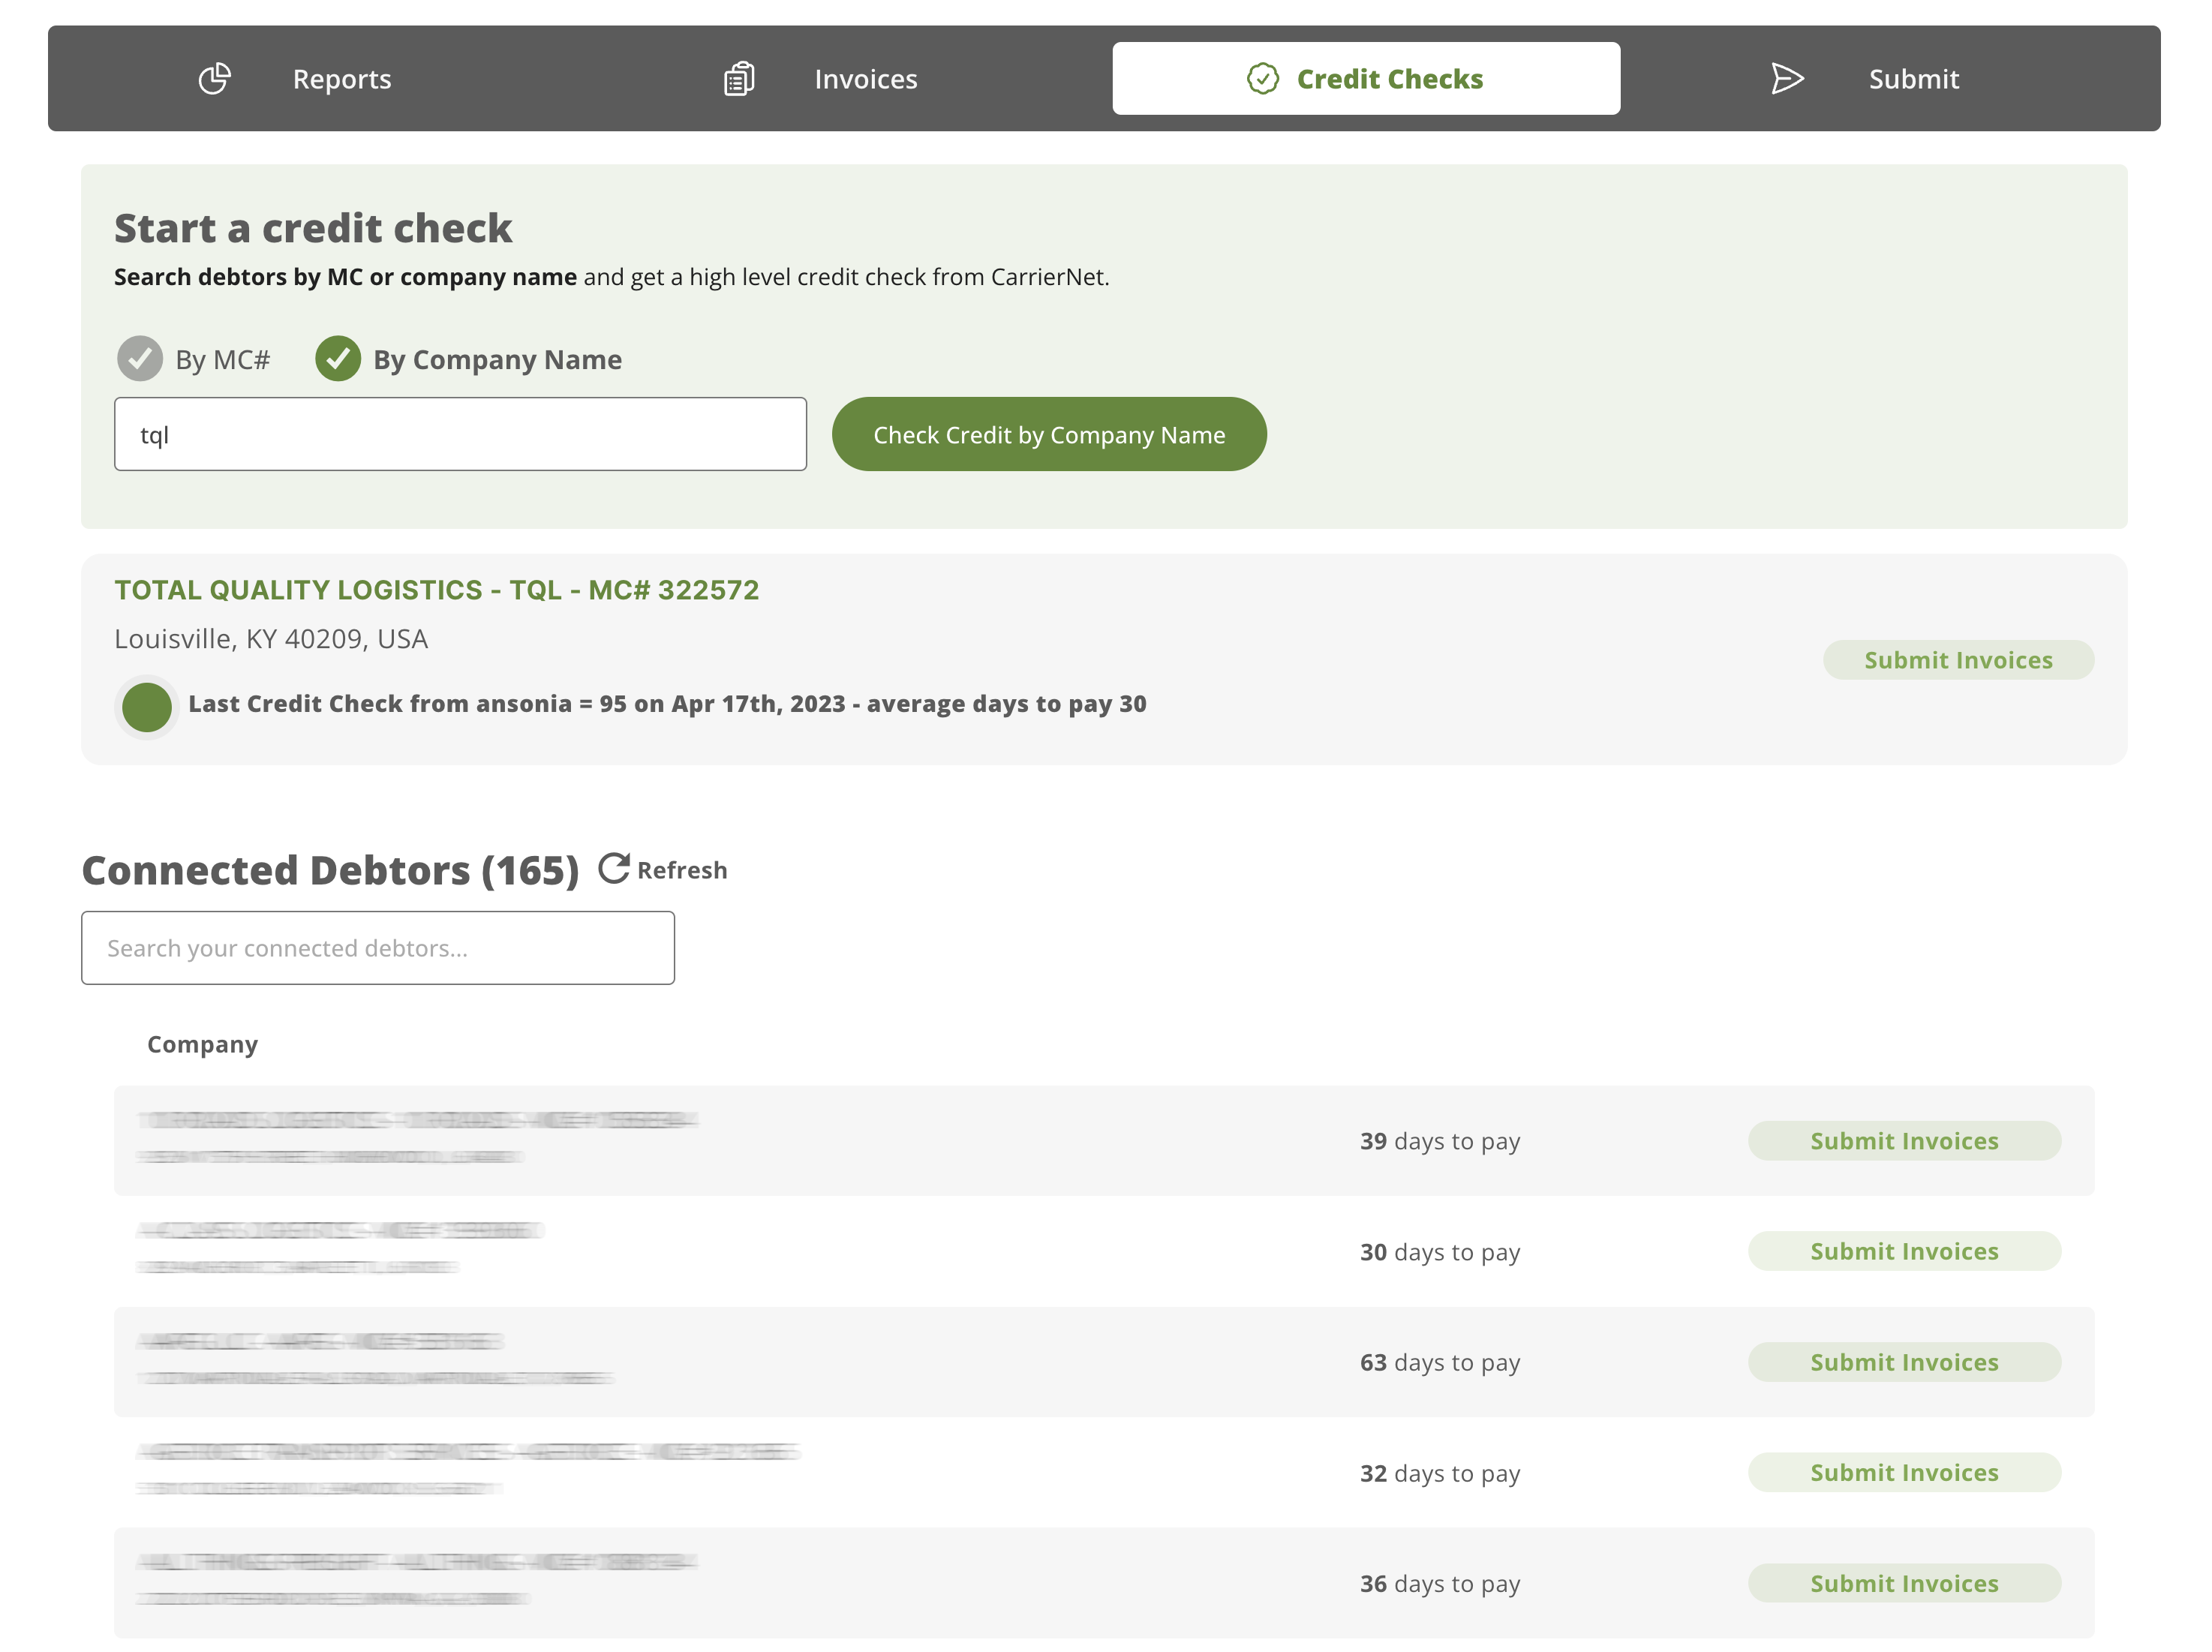Click the Company column header
The image size is (2212, 1652).
(x=202, y=1044)
